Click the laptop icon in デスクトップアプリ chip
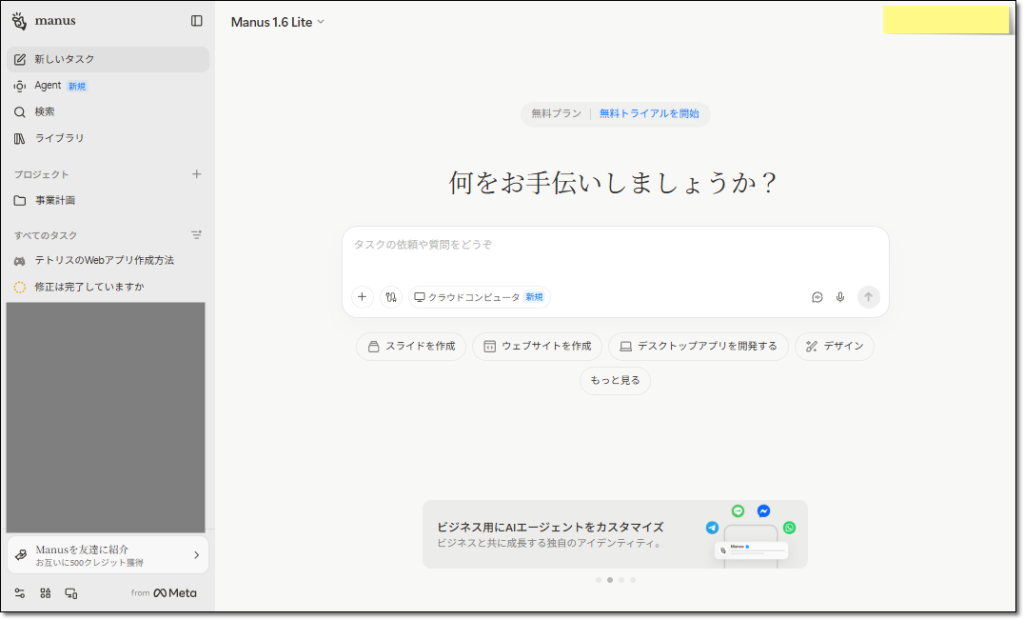The width and height of the screenshot is (1024, 620). [626, 347]
